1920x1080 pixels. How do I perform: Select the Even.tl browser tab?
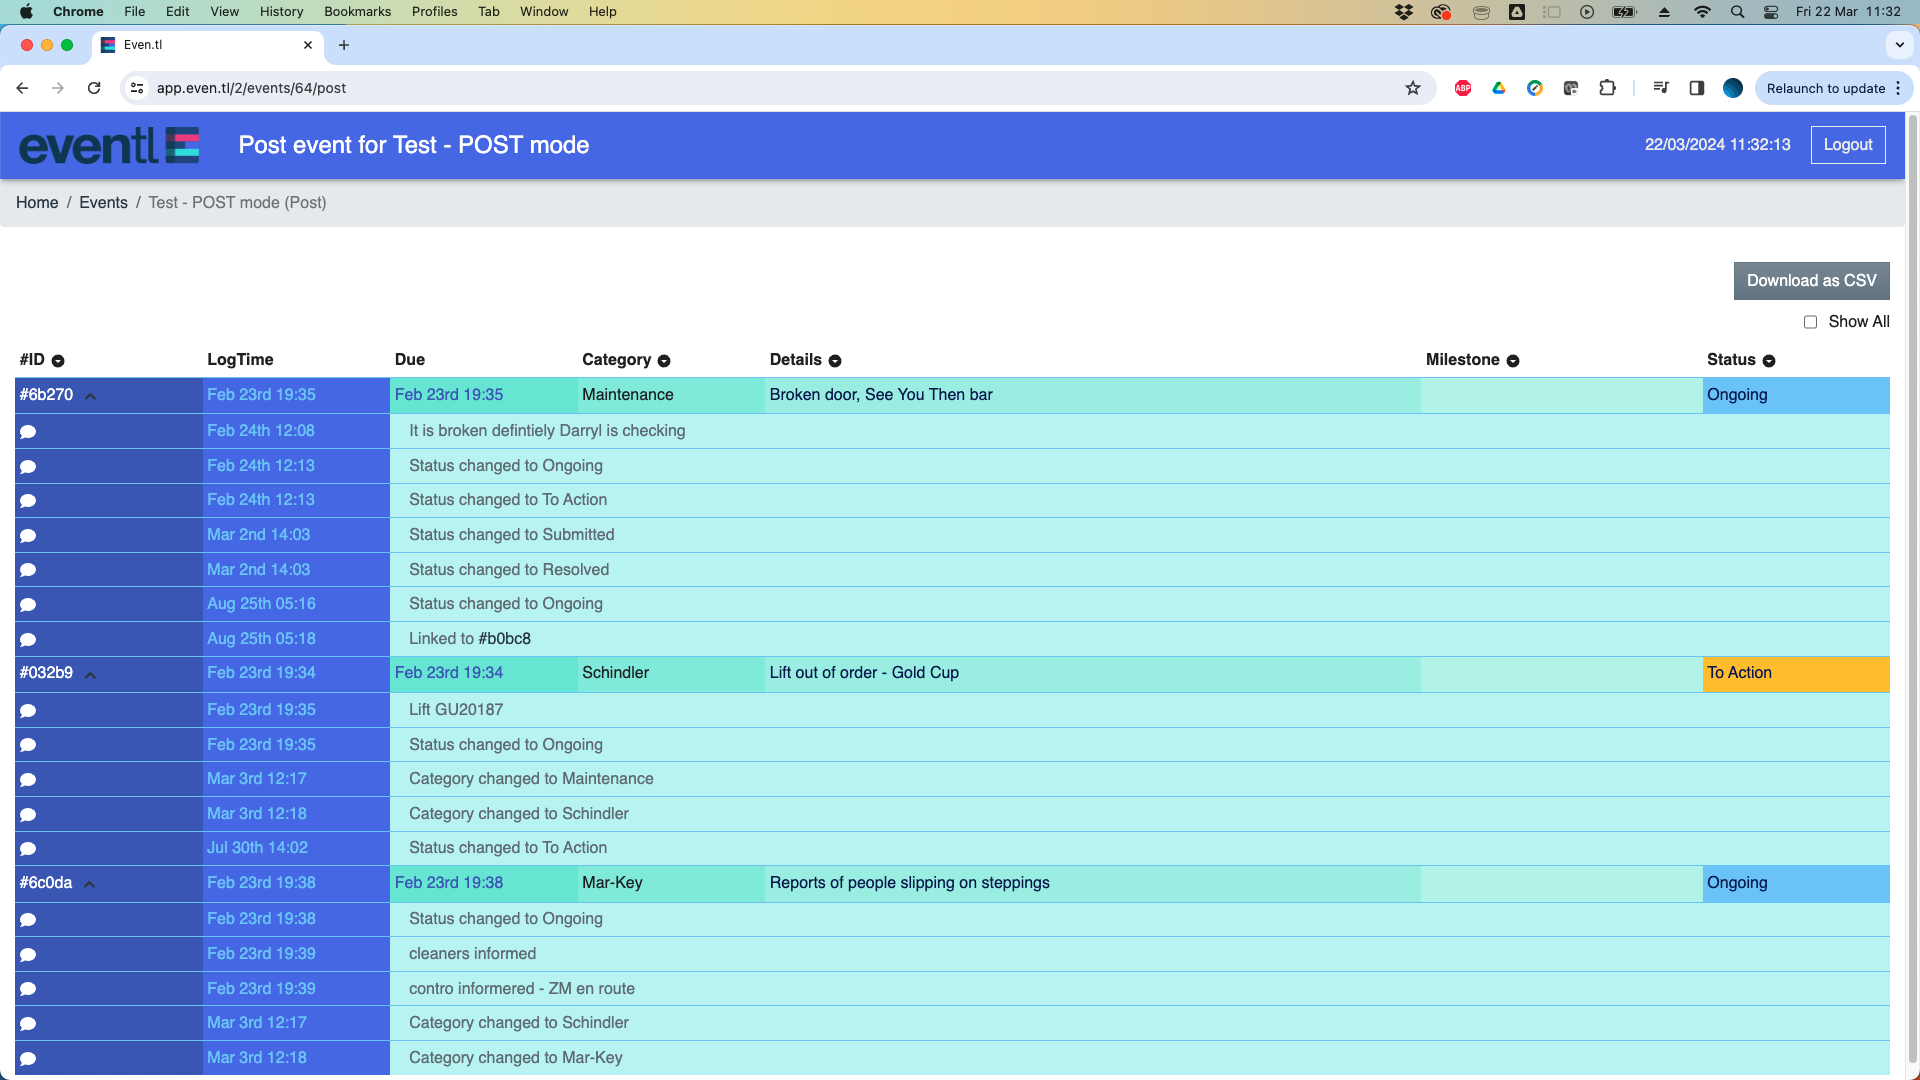point(208,45)
